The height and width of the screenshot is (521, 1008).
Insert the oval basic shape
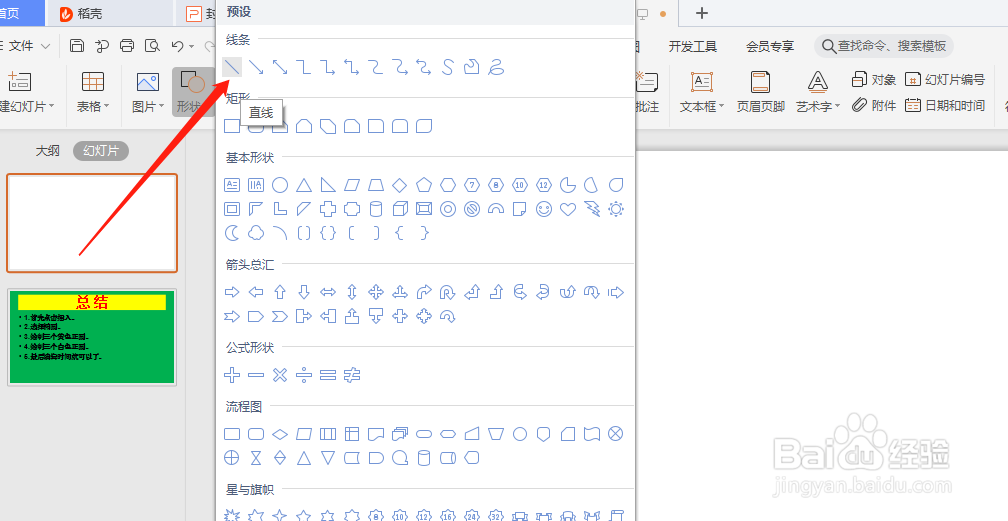coord(280,185)
